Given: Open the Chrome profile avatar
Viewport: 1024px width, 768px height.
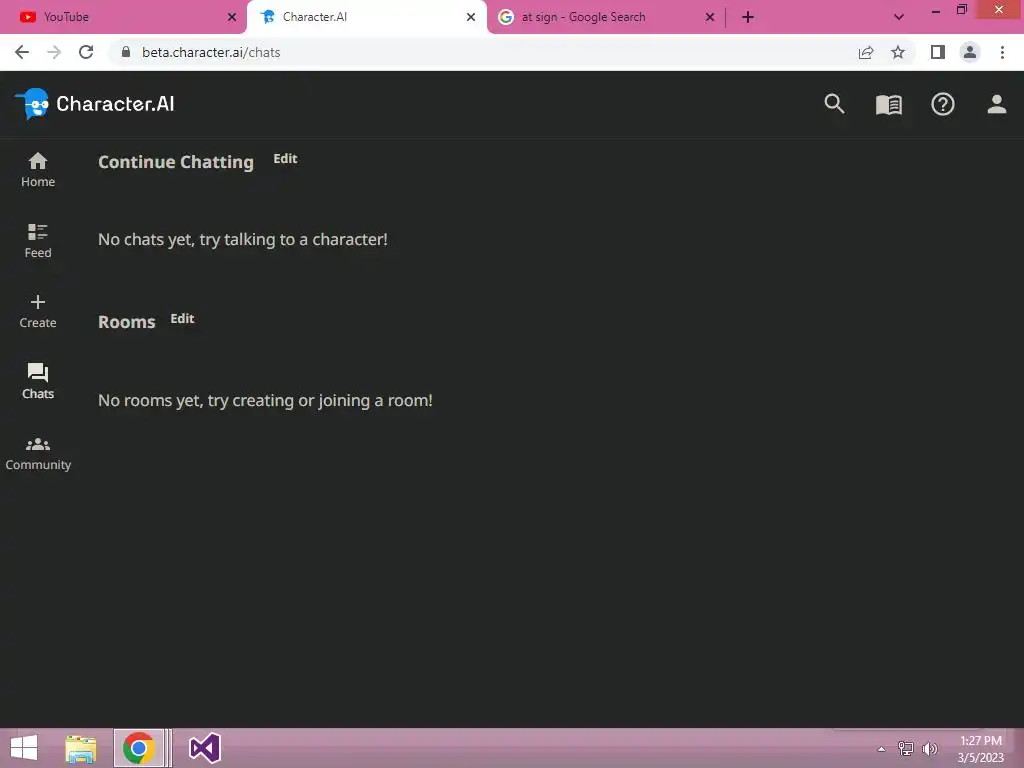Looking at the screenshot, I should click(x=970, y=52).
